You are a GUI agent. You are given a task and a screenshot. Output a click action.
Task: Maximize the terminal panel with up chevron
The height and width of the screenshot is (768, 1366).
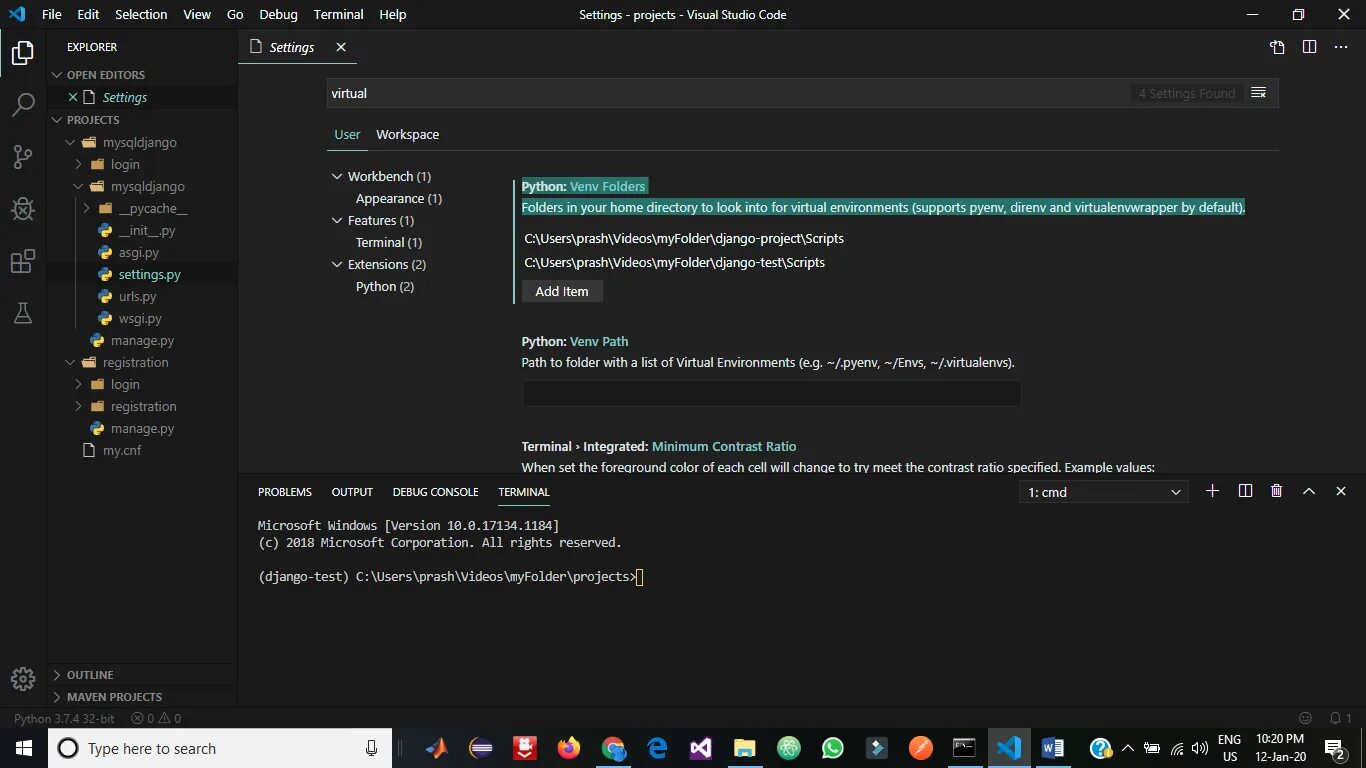coord(1308,491)
